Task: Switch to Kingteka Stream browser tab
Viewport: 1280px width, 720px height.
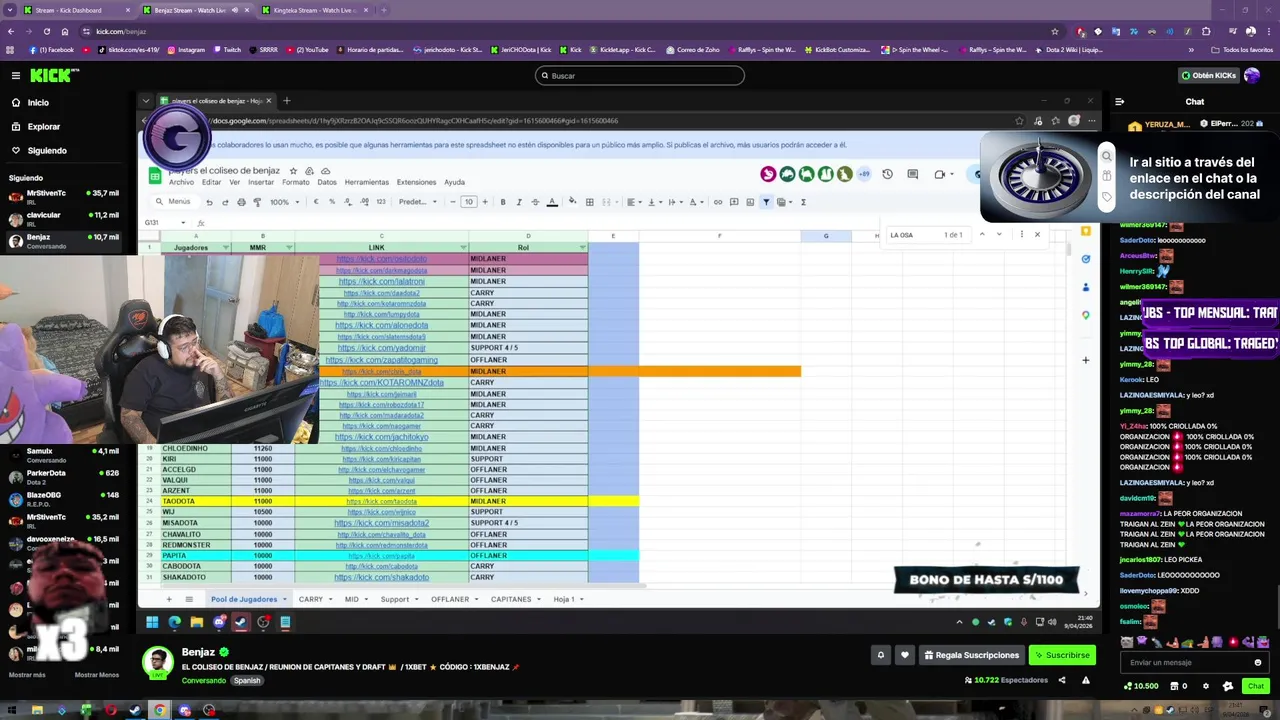Action: (314, 10)
